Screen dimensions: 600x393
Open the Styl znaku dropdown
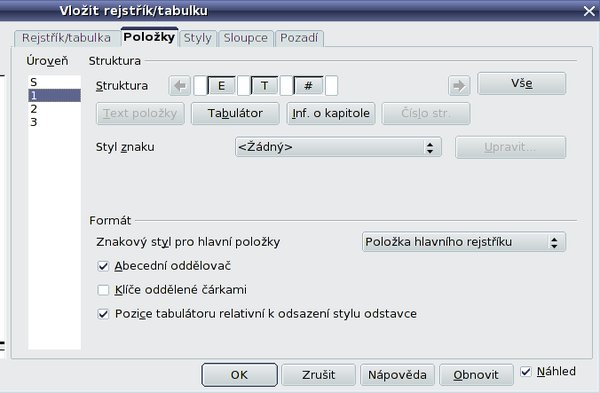(x=338, y=147)
